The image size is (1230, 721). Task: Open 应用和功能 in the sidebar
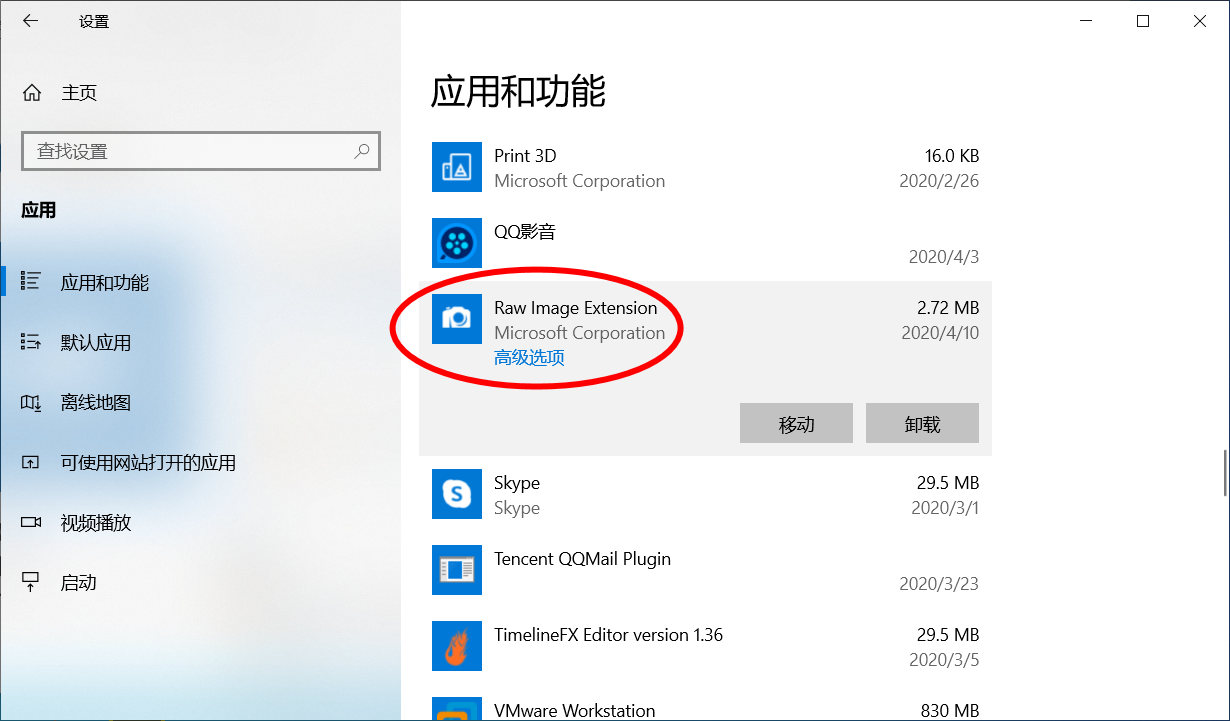(x=200, y=282)
